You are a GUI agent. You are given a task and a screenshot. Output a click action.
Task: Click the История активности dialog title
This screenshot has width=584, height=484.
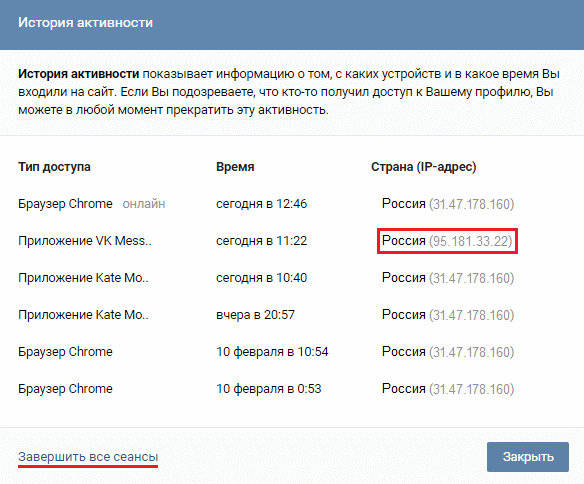click(x=85, y=23)
